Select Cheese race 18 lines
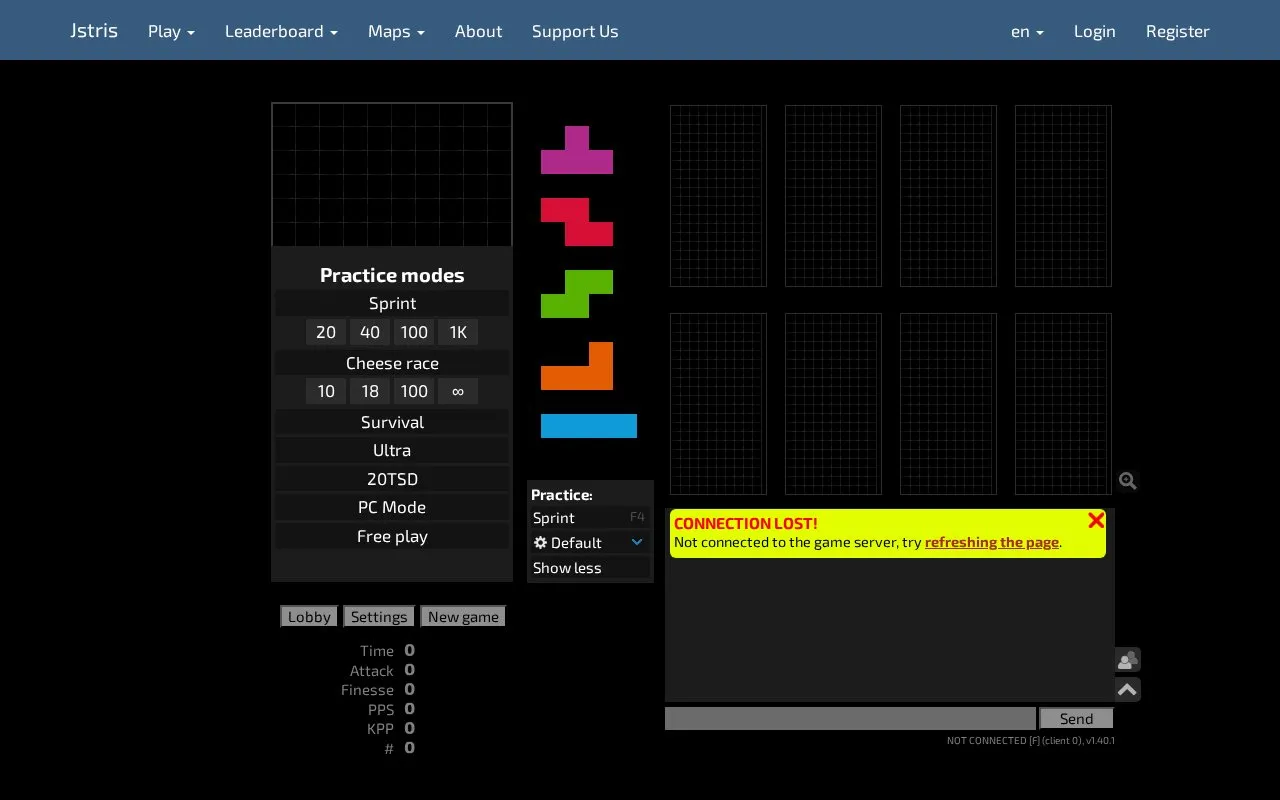The height and width of the screenshot is (800, 1280). (370, 391)
